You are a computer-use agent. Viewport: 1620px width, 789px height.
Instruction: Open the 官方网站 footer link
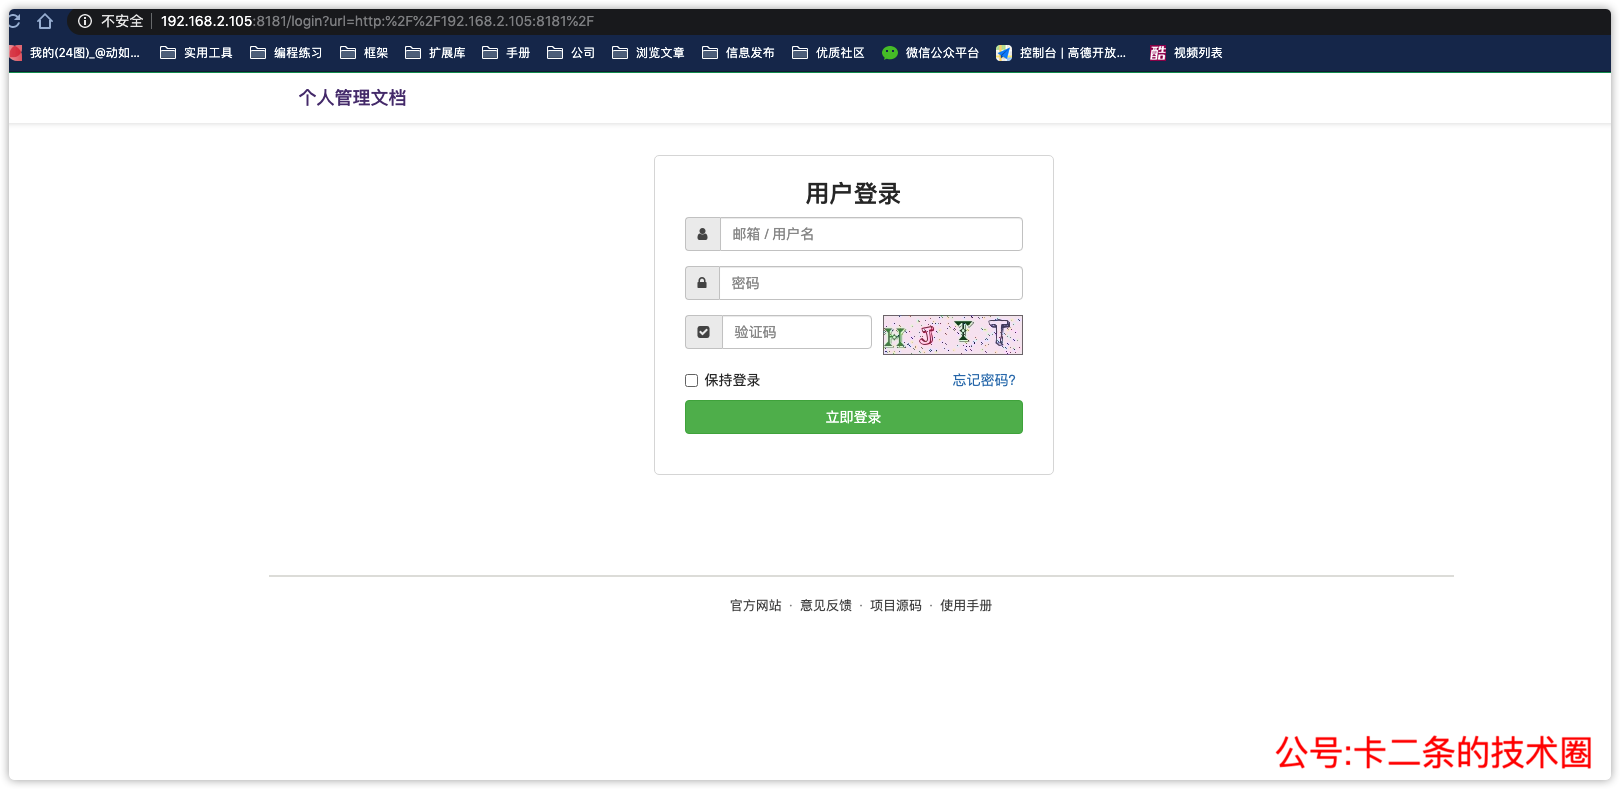pos(756,605)
